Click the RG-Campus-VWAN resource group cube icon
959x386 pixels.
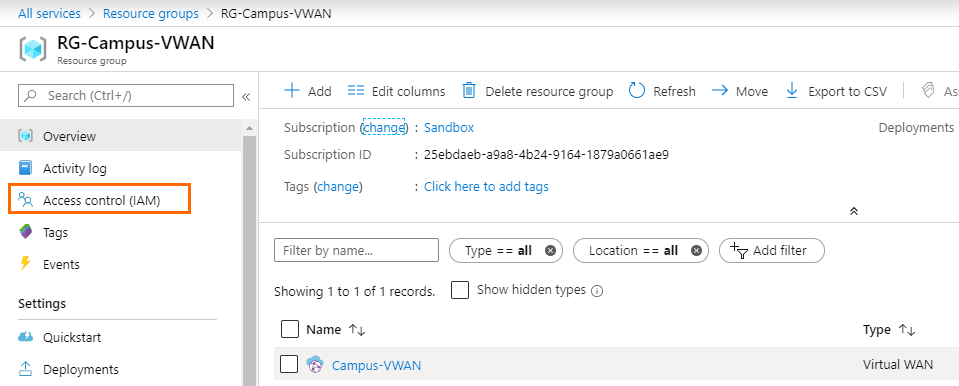coord(32,50)
